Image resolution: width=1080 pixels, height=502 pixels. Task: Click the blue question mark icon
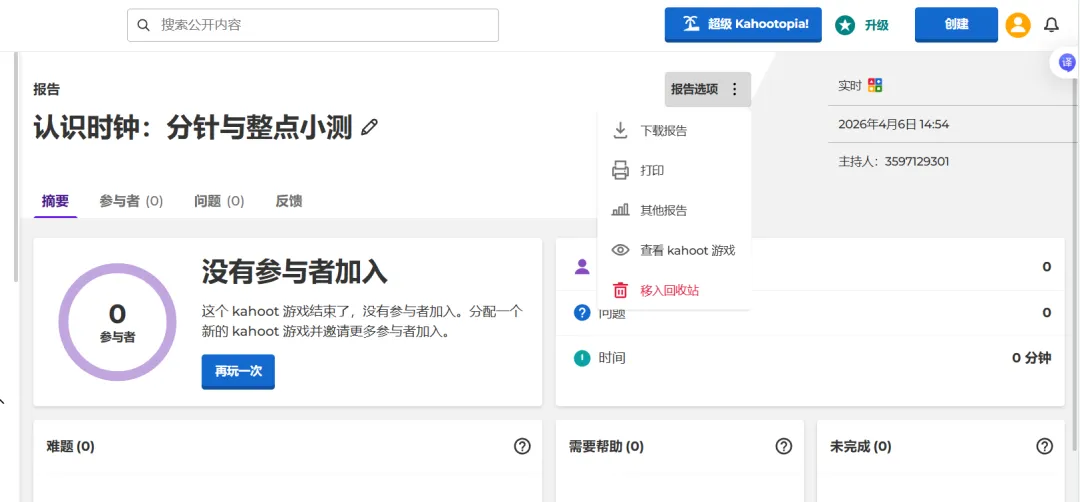pos(582,313)
